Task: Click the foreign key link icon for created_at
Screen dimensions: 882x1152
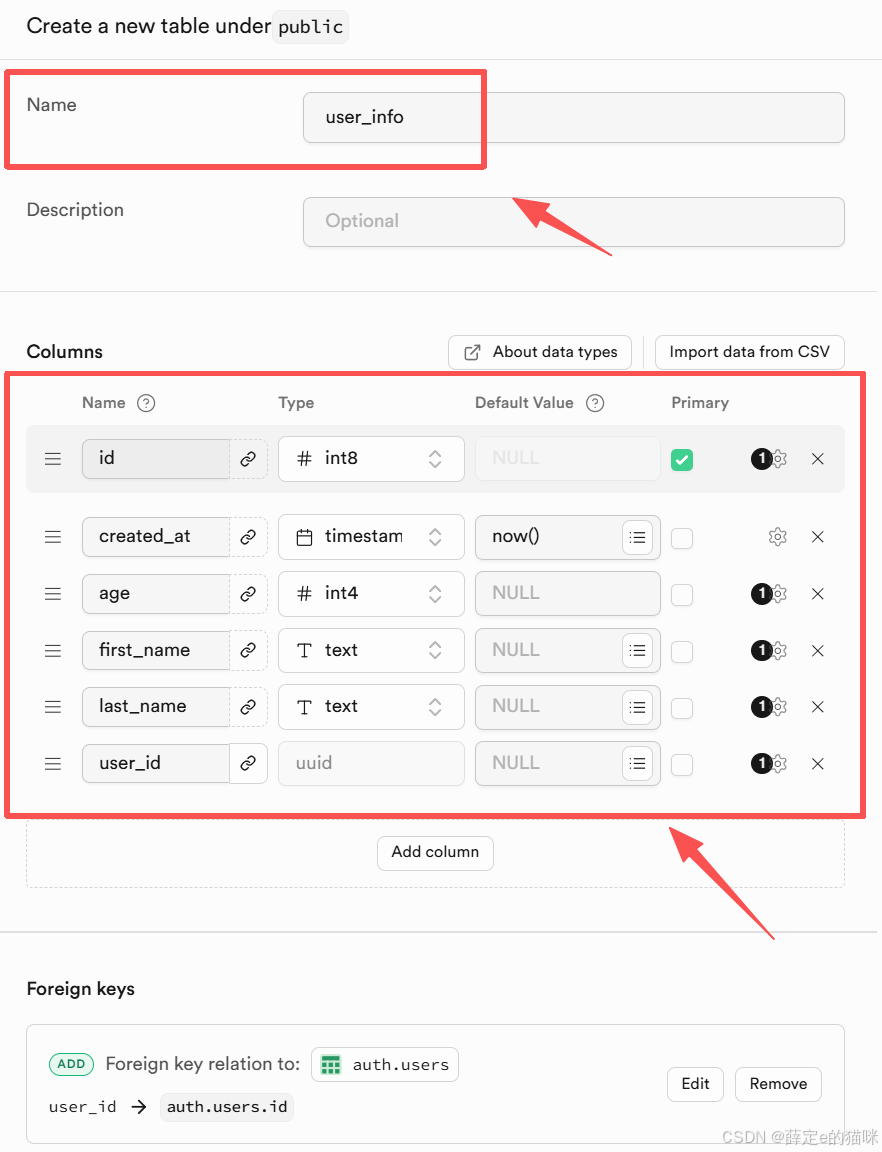Action: click(x=248, y=537)
